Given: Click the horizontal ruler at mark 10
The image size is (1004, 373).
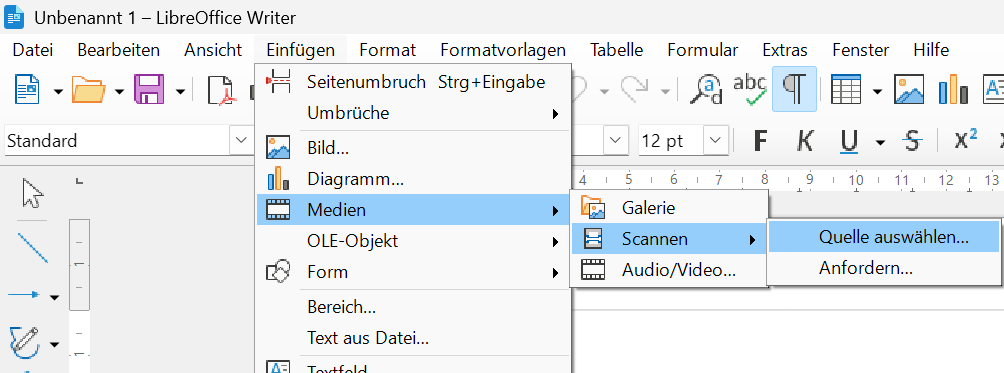Looking at the screenshot, I should coord(855,180).
